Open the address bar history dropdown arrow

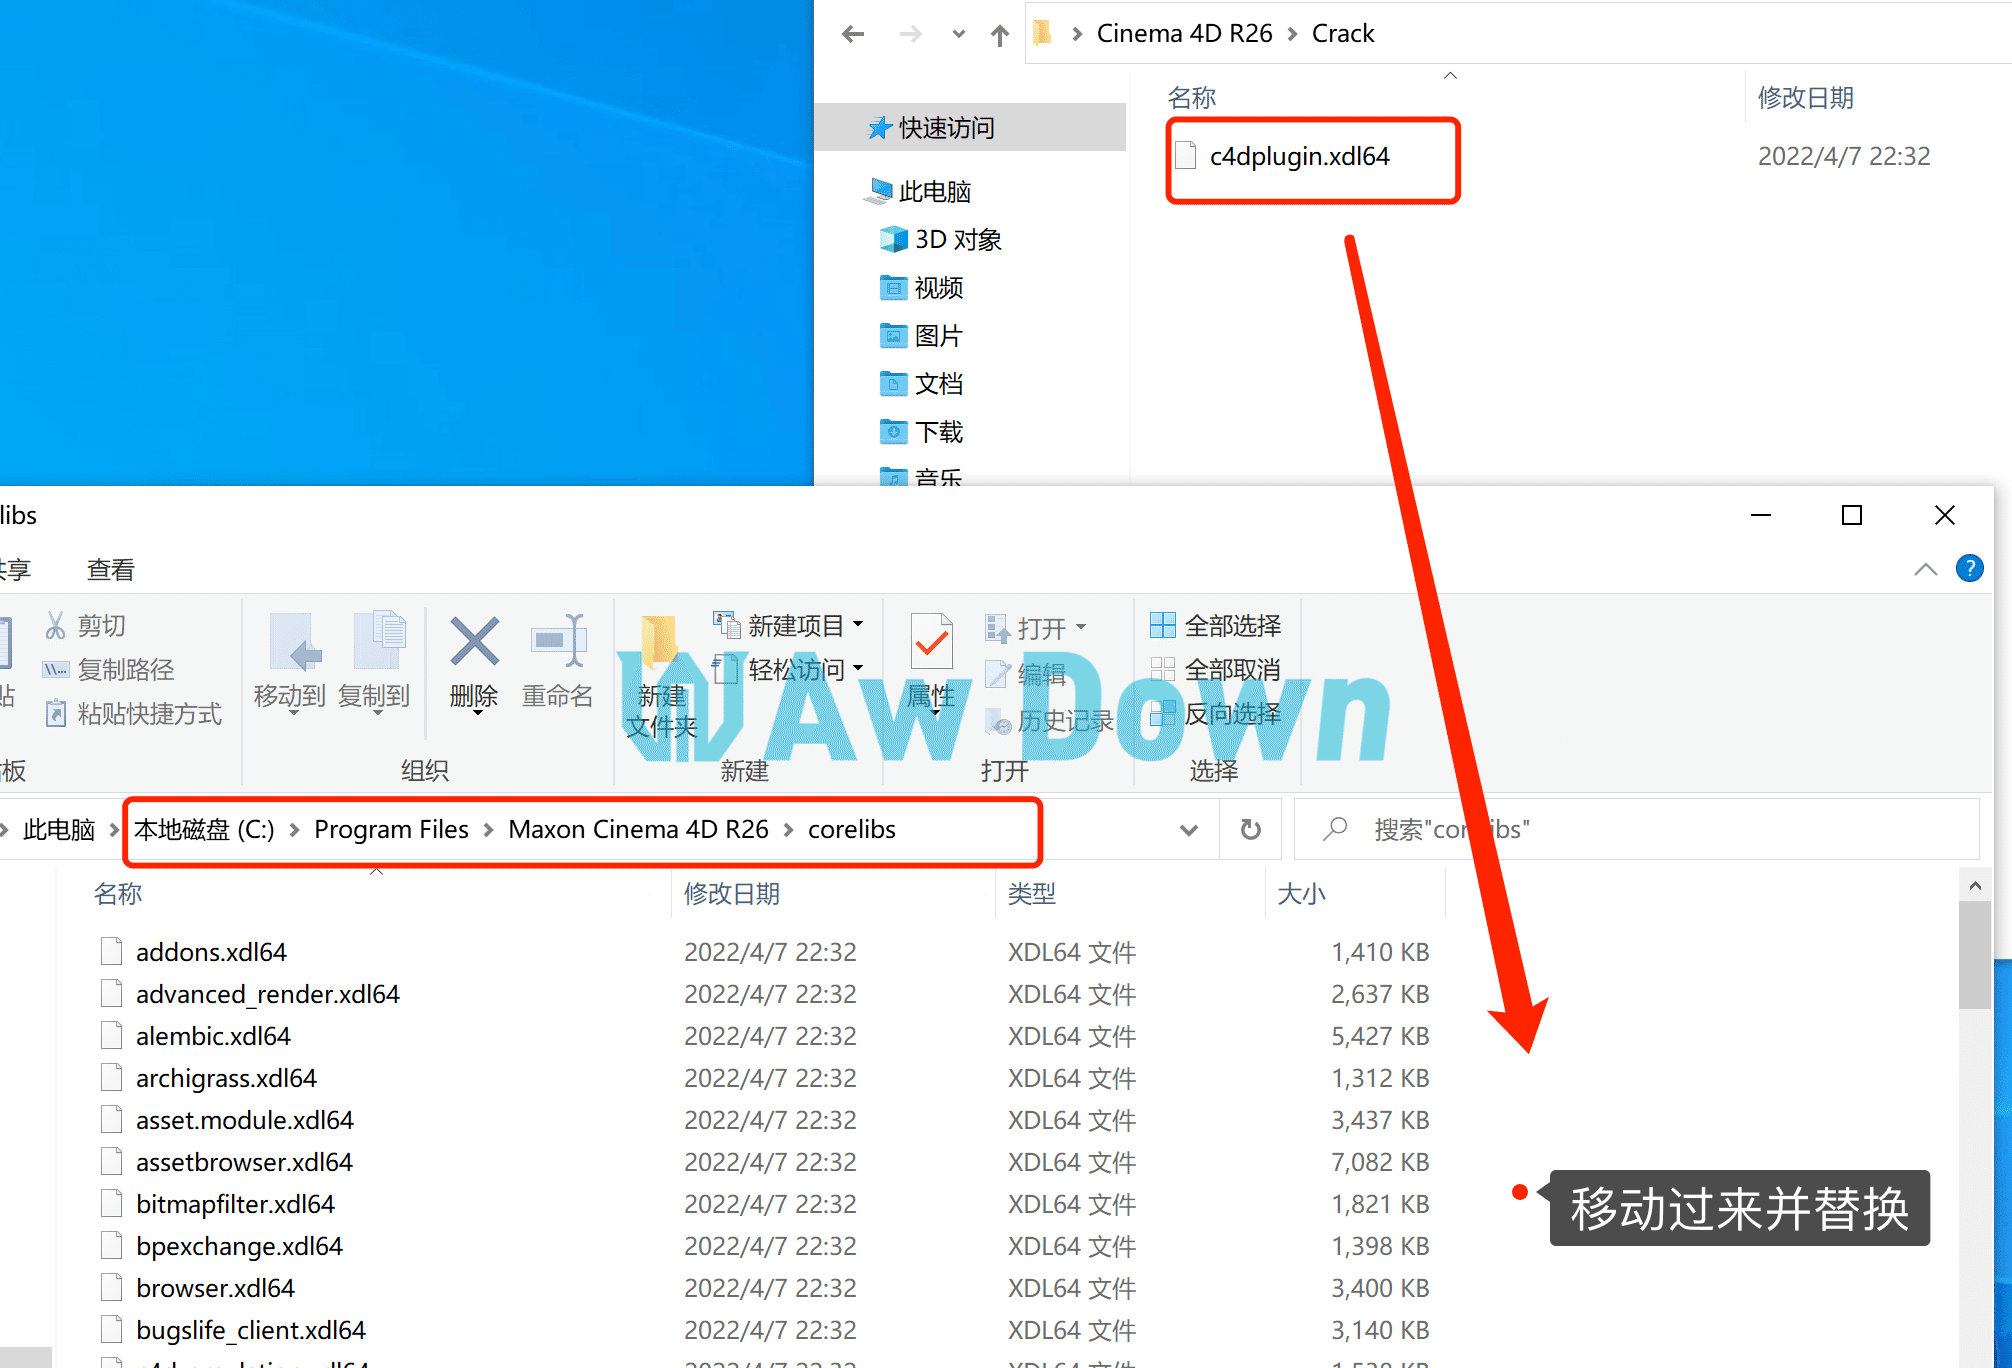(x=1189, y=829)
